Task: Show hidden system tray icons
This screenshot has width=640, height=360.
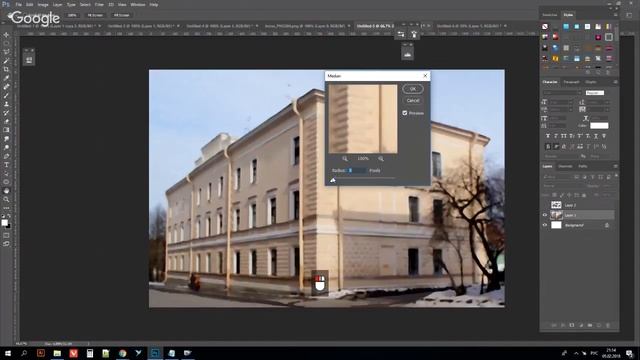Action: 576,353
